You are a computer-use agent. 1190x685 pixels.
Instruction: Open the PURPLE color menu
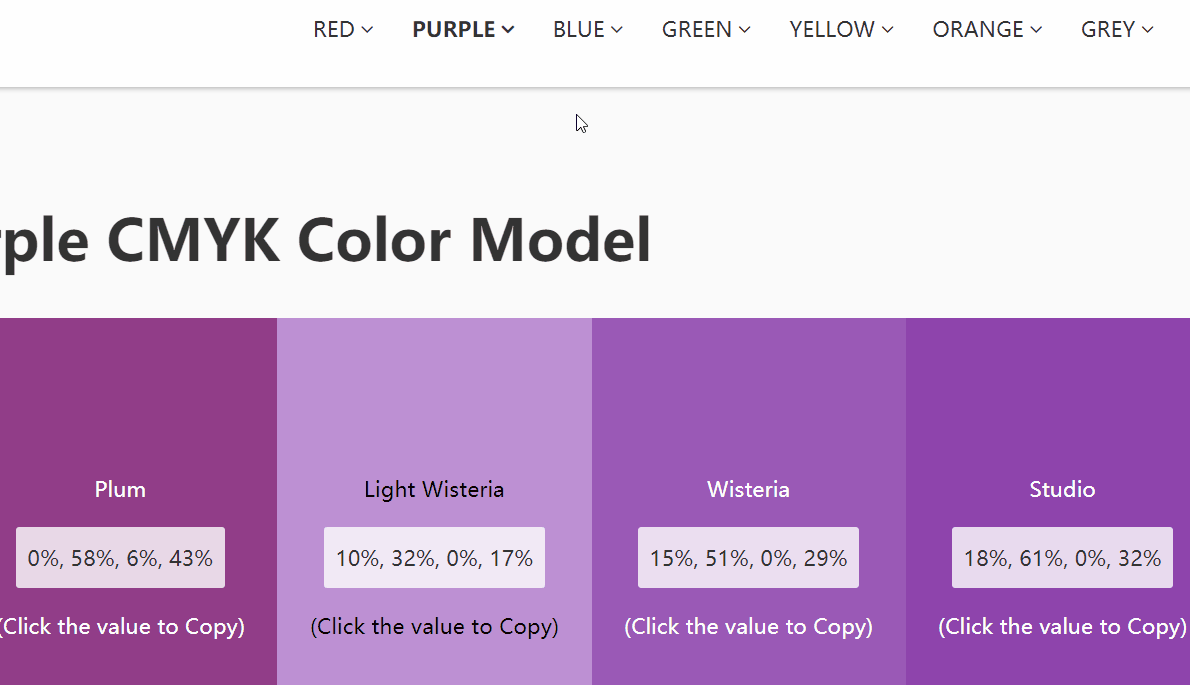tap(463, 30)
